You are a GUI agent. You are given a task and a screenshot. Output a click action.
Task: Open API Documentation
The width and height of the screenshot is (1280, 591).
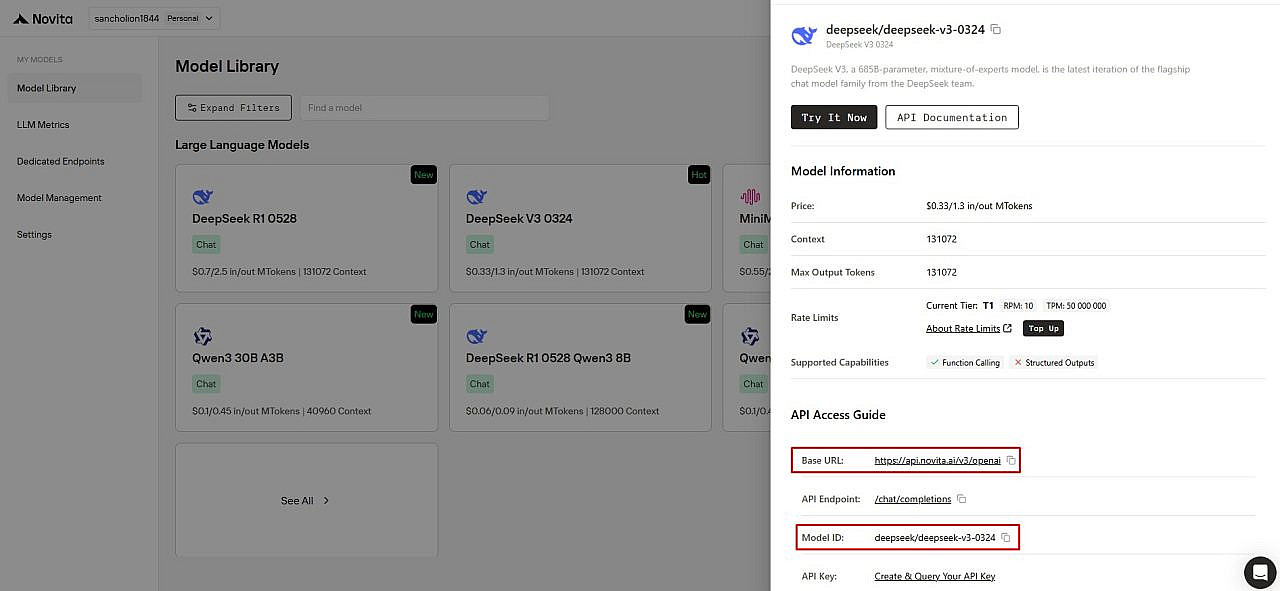[952, 117]
